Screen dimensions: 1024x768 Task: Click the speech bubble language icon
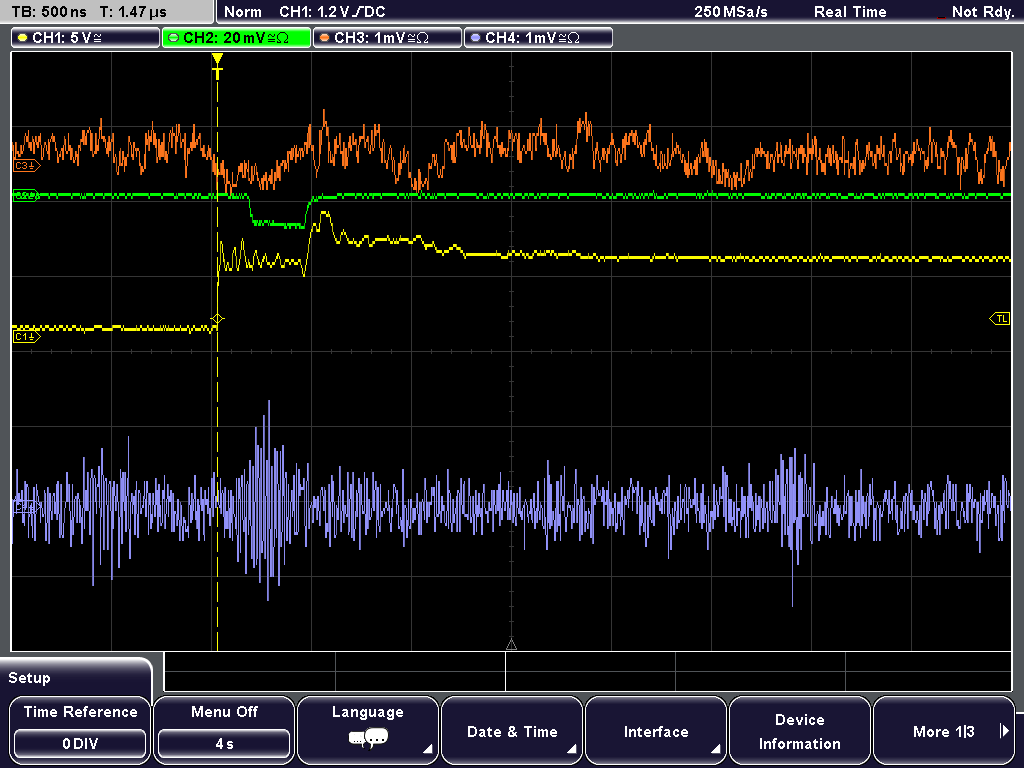click(368, 739)
